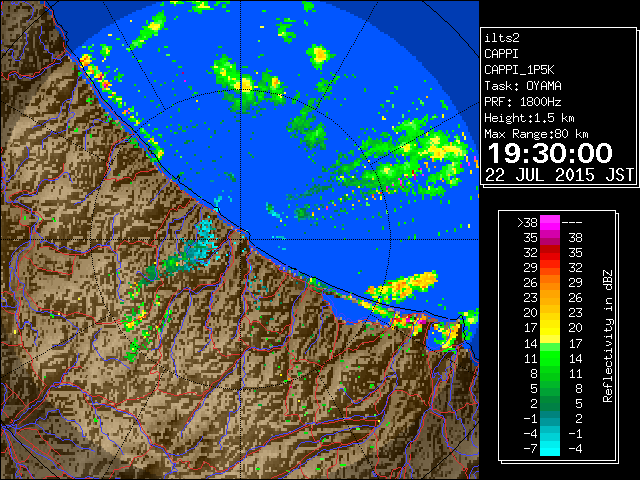Viewport: 640px width, 480px height.
Task: Click the 'Reflectivity in dBZ' legend title
Action: point(608,336)
